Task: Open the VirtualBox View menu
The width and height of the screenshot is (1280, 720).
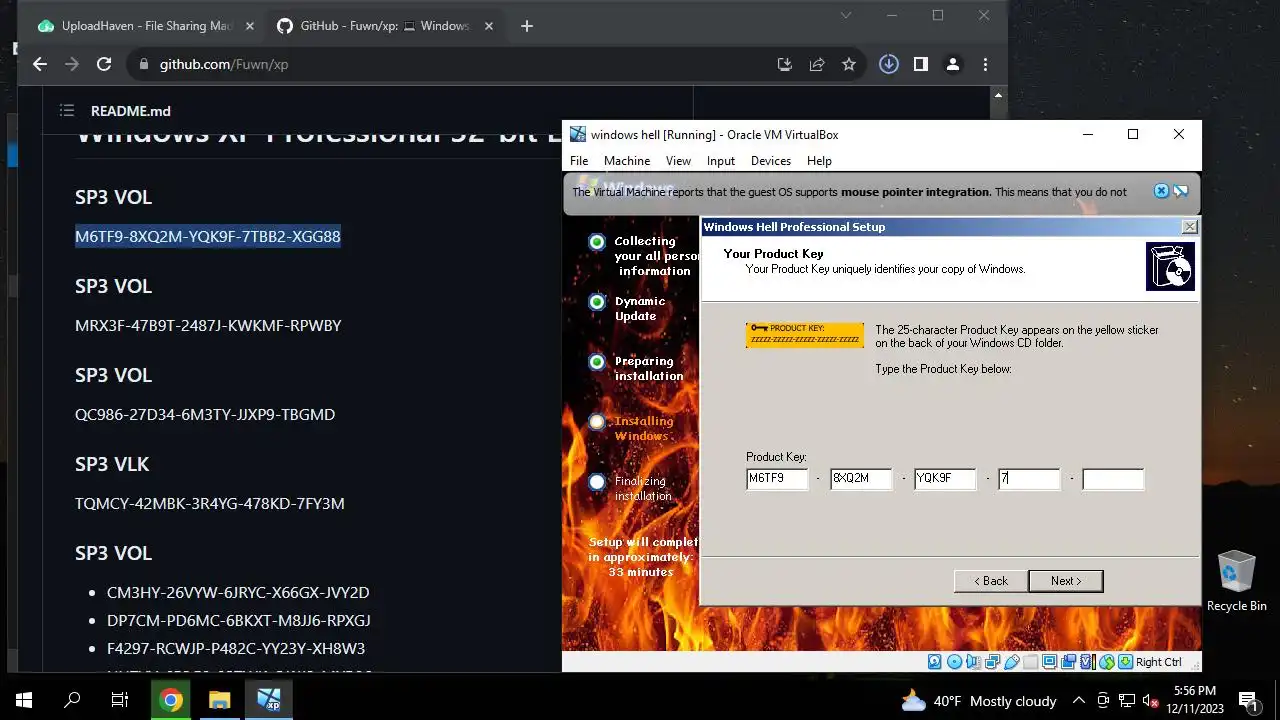Action: pos(678,161)
